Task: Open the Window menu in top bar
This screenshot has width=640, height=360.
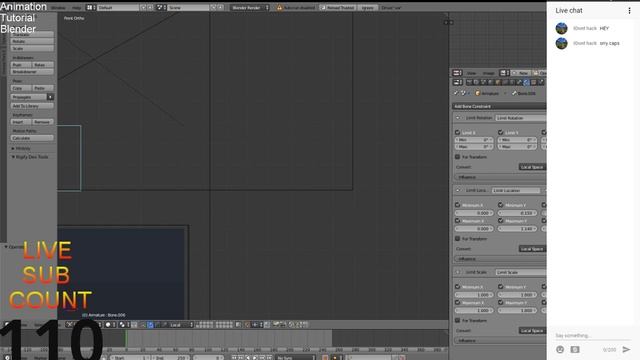Action: pos(58,8)
